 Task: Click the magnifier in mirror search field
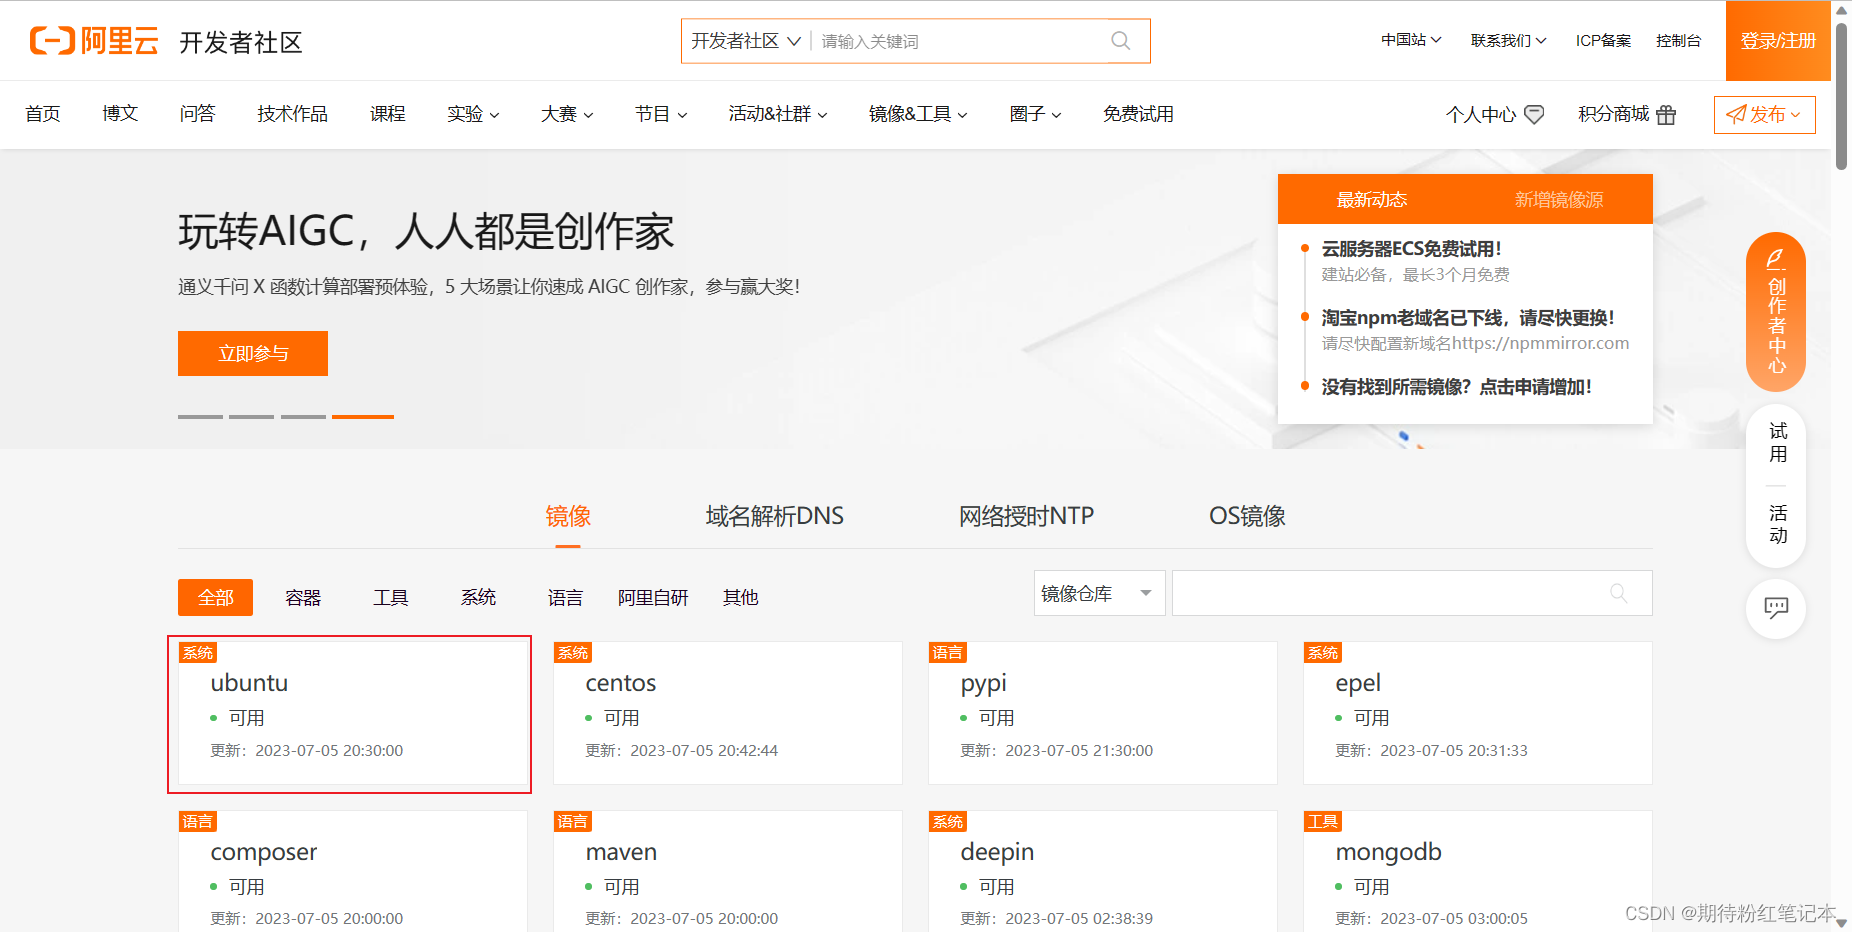coord(1619,593)
